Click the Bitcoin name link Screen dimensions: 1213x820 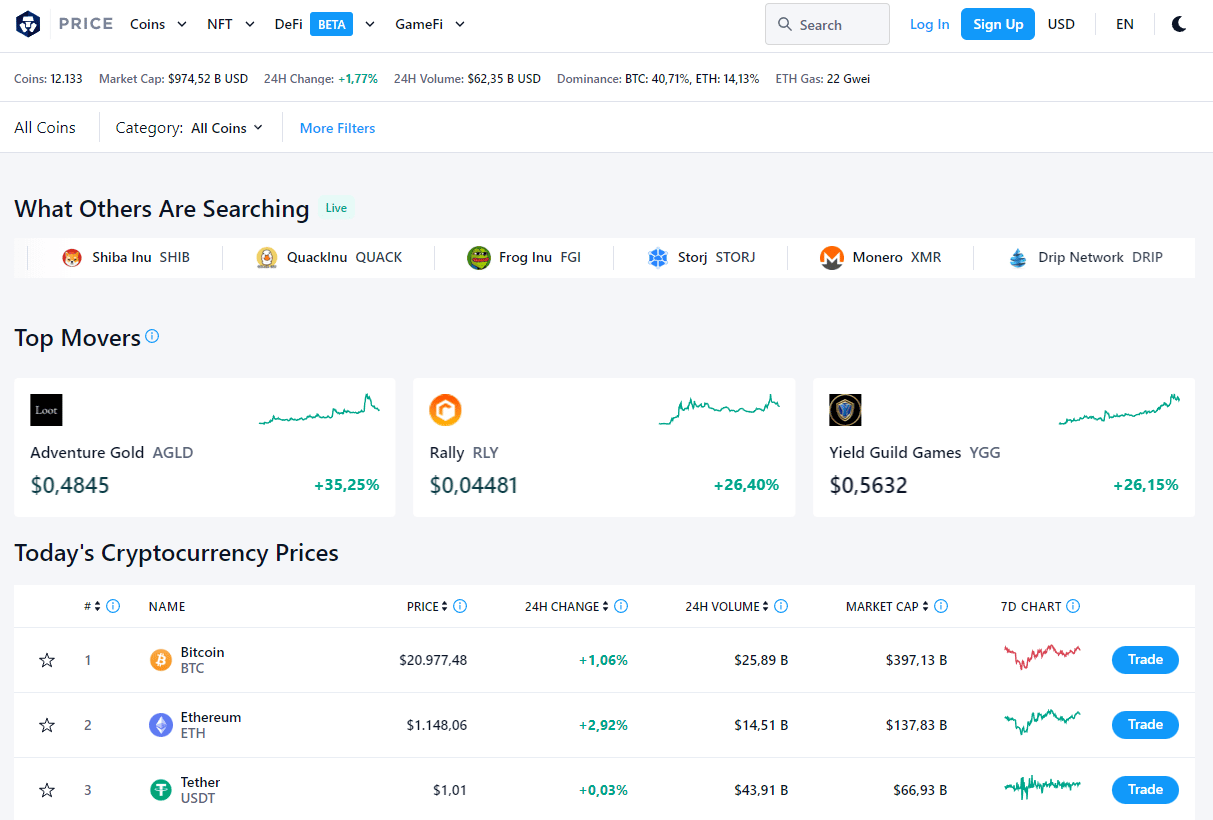point(202,652)
